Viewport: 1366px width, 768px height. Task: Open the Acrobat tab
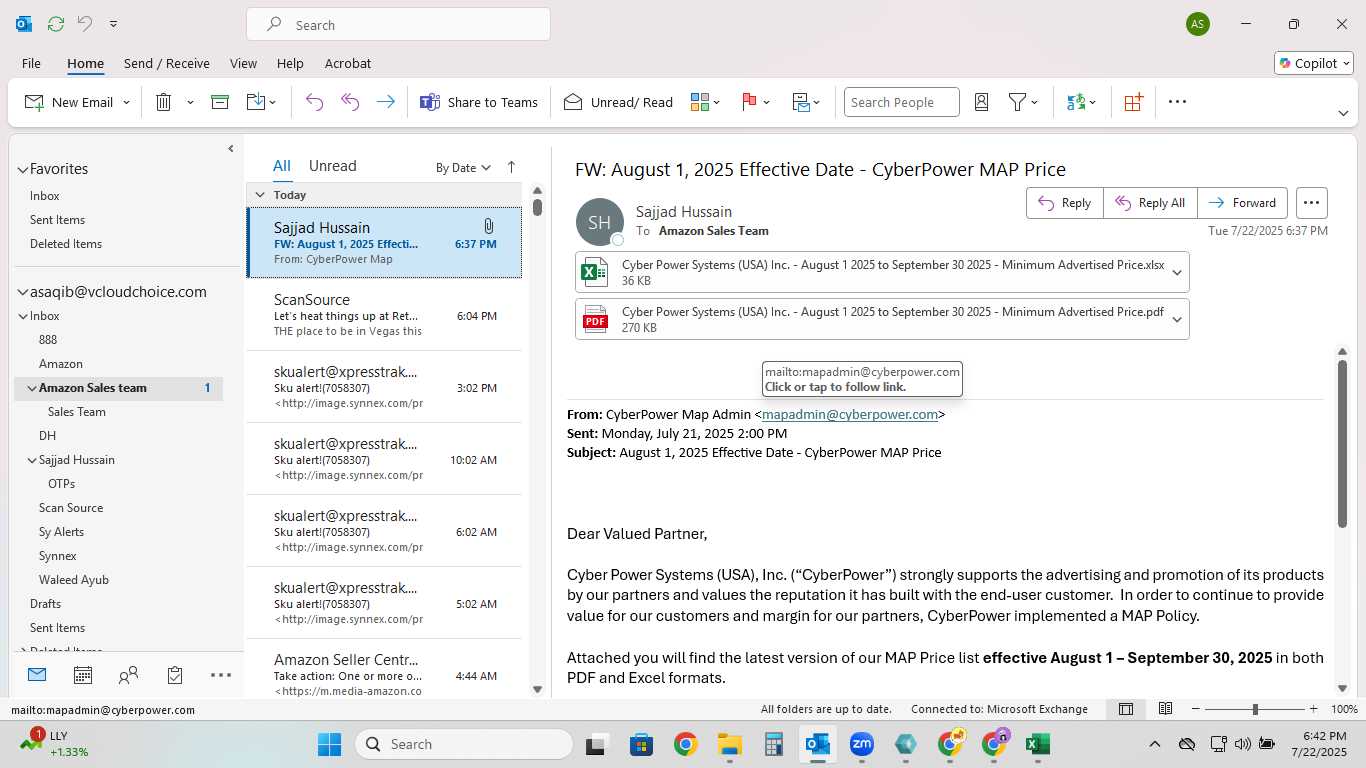point(348,63)
